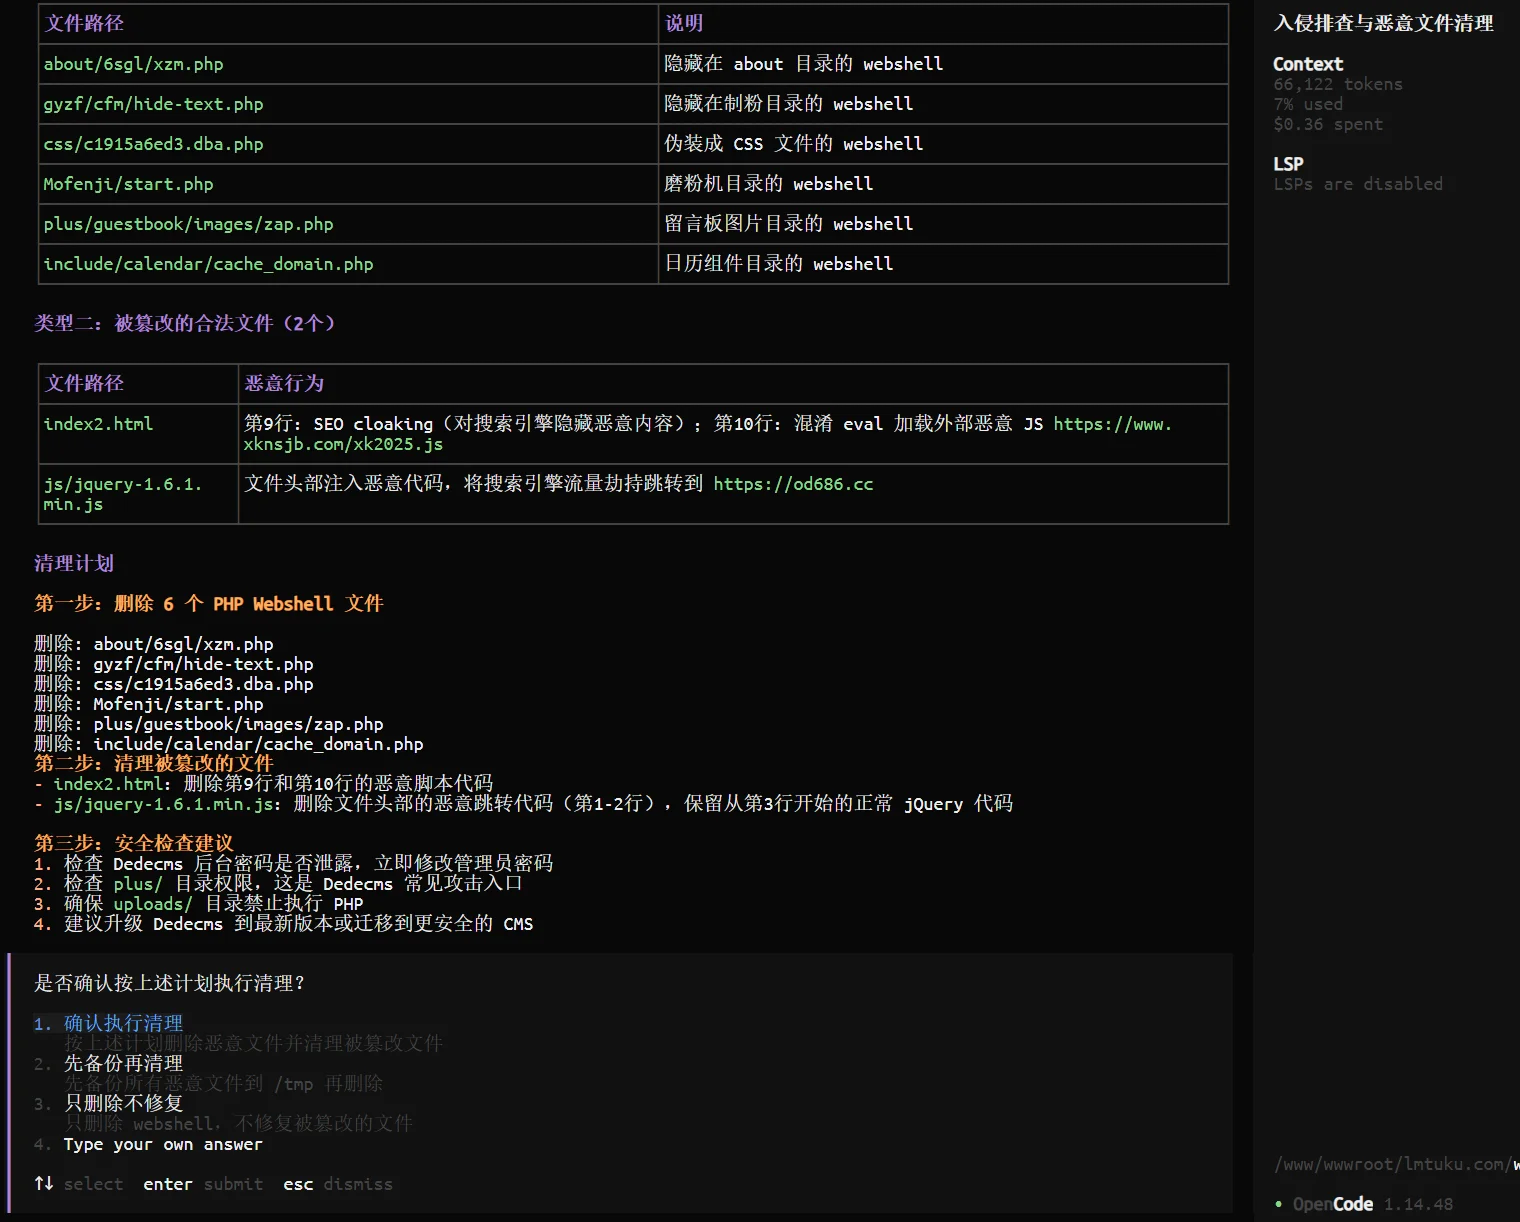
Task: Click the question 是否确认按上述计划执行清理?
Action: [169, 983]
